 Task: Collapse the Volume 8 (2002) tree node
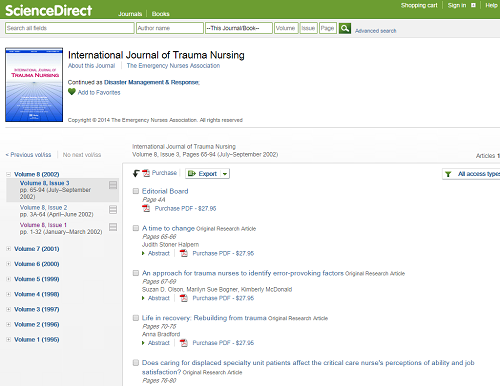(x=8, y=174)
